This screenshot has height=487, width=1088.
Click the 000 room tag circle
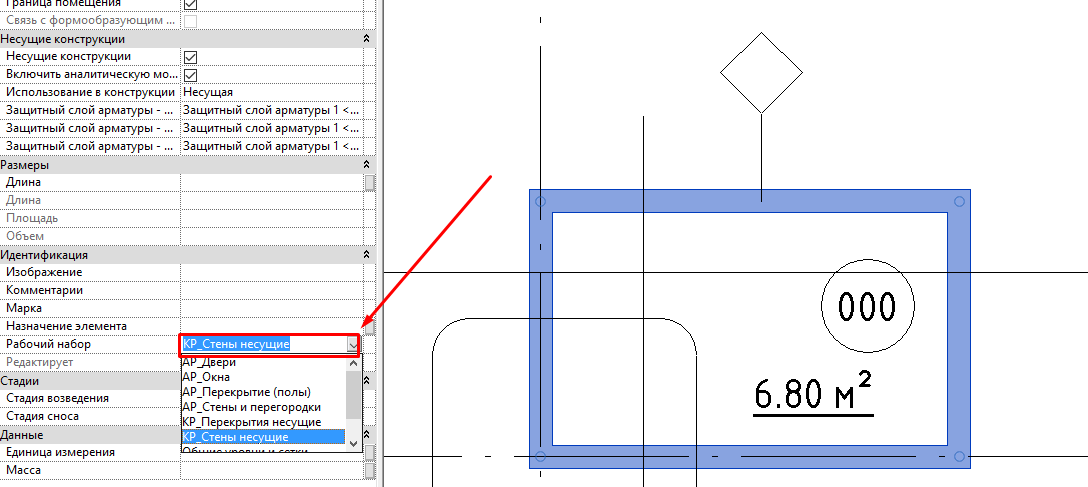tap(865, 308)
